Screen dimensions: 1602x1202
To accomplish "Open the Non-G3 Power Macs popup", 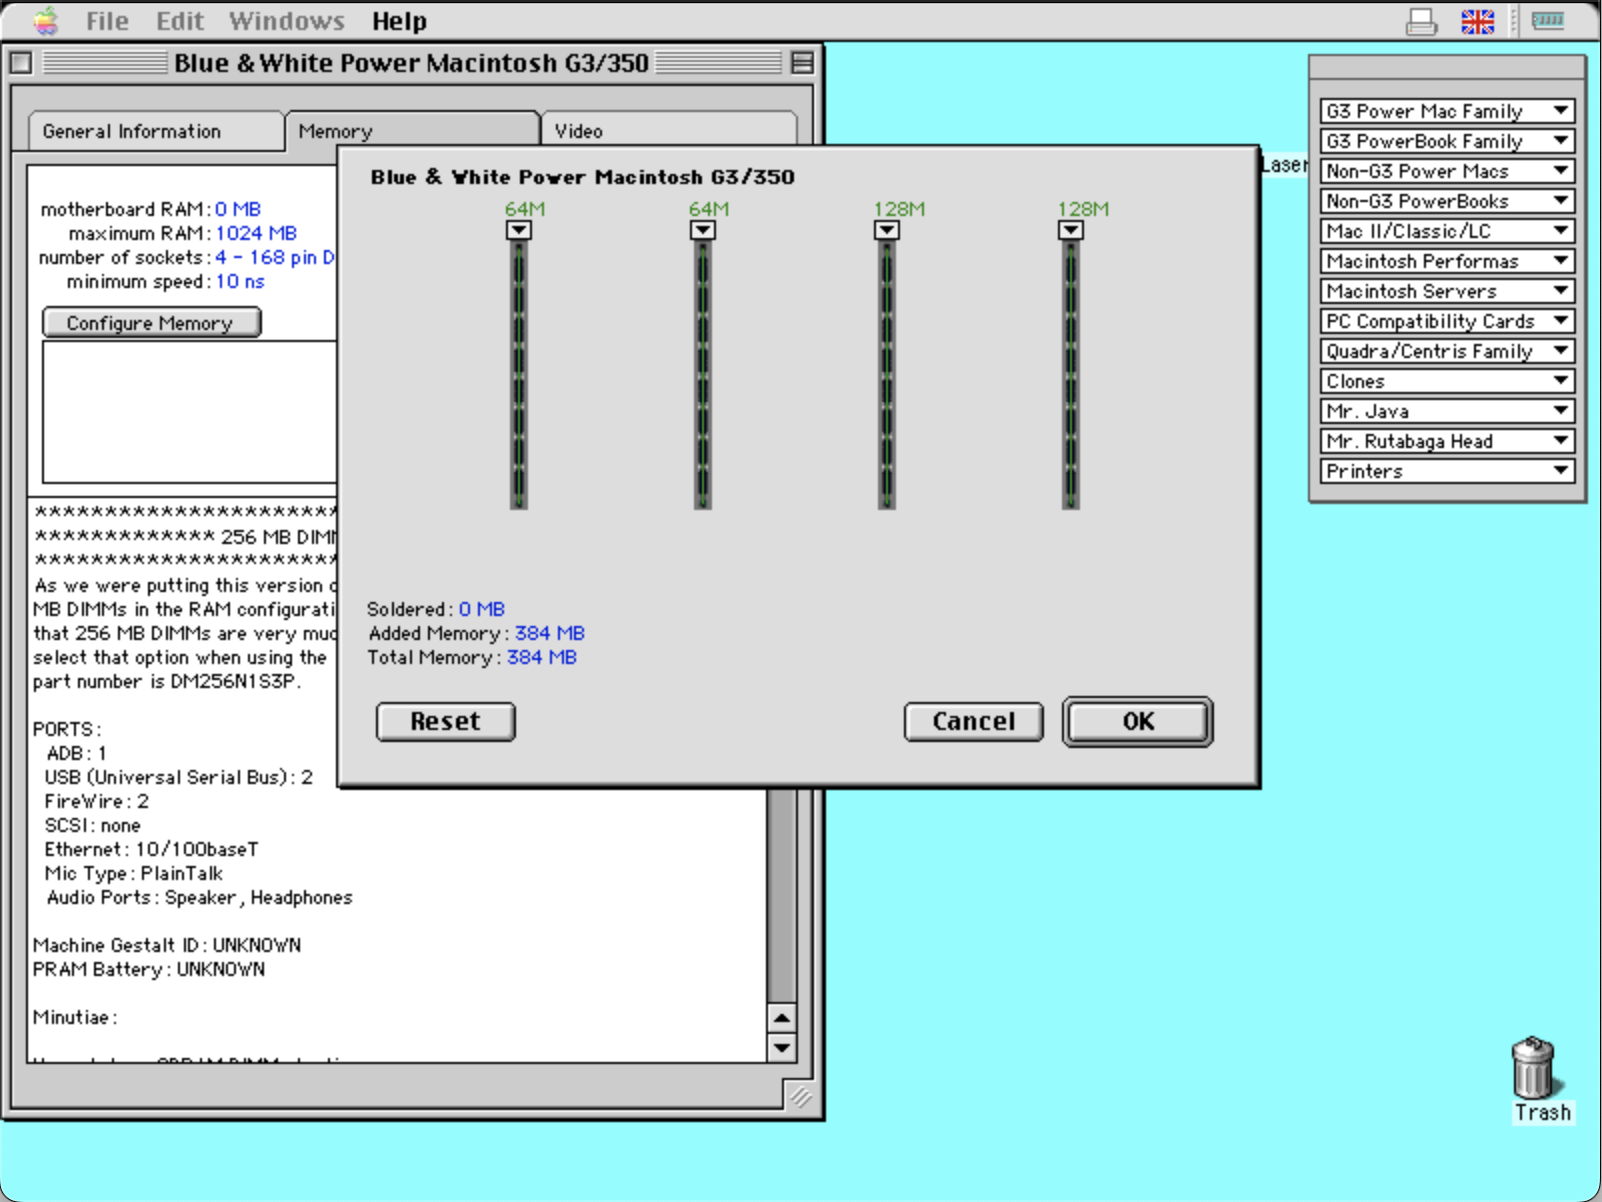I will pos(1447,171).
